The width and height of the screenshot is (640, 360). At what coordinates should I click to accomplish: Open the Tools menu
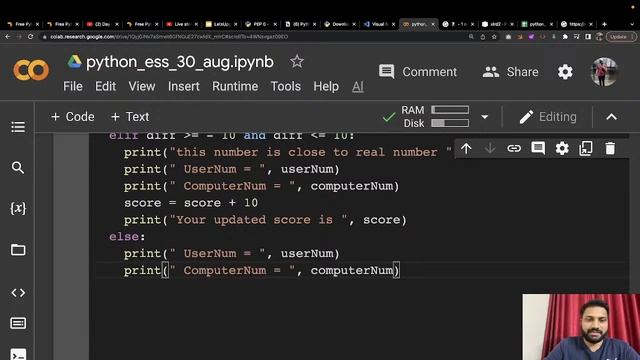(285, 87)
